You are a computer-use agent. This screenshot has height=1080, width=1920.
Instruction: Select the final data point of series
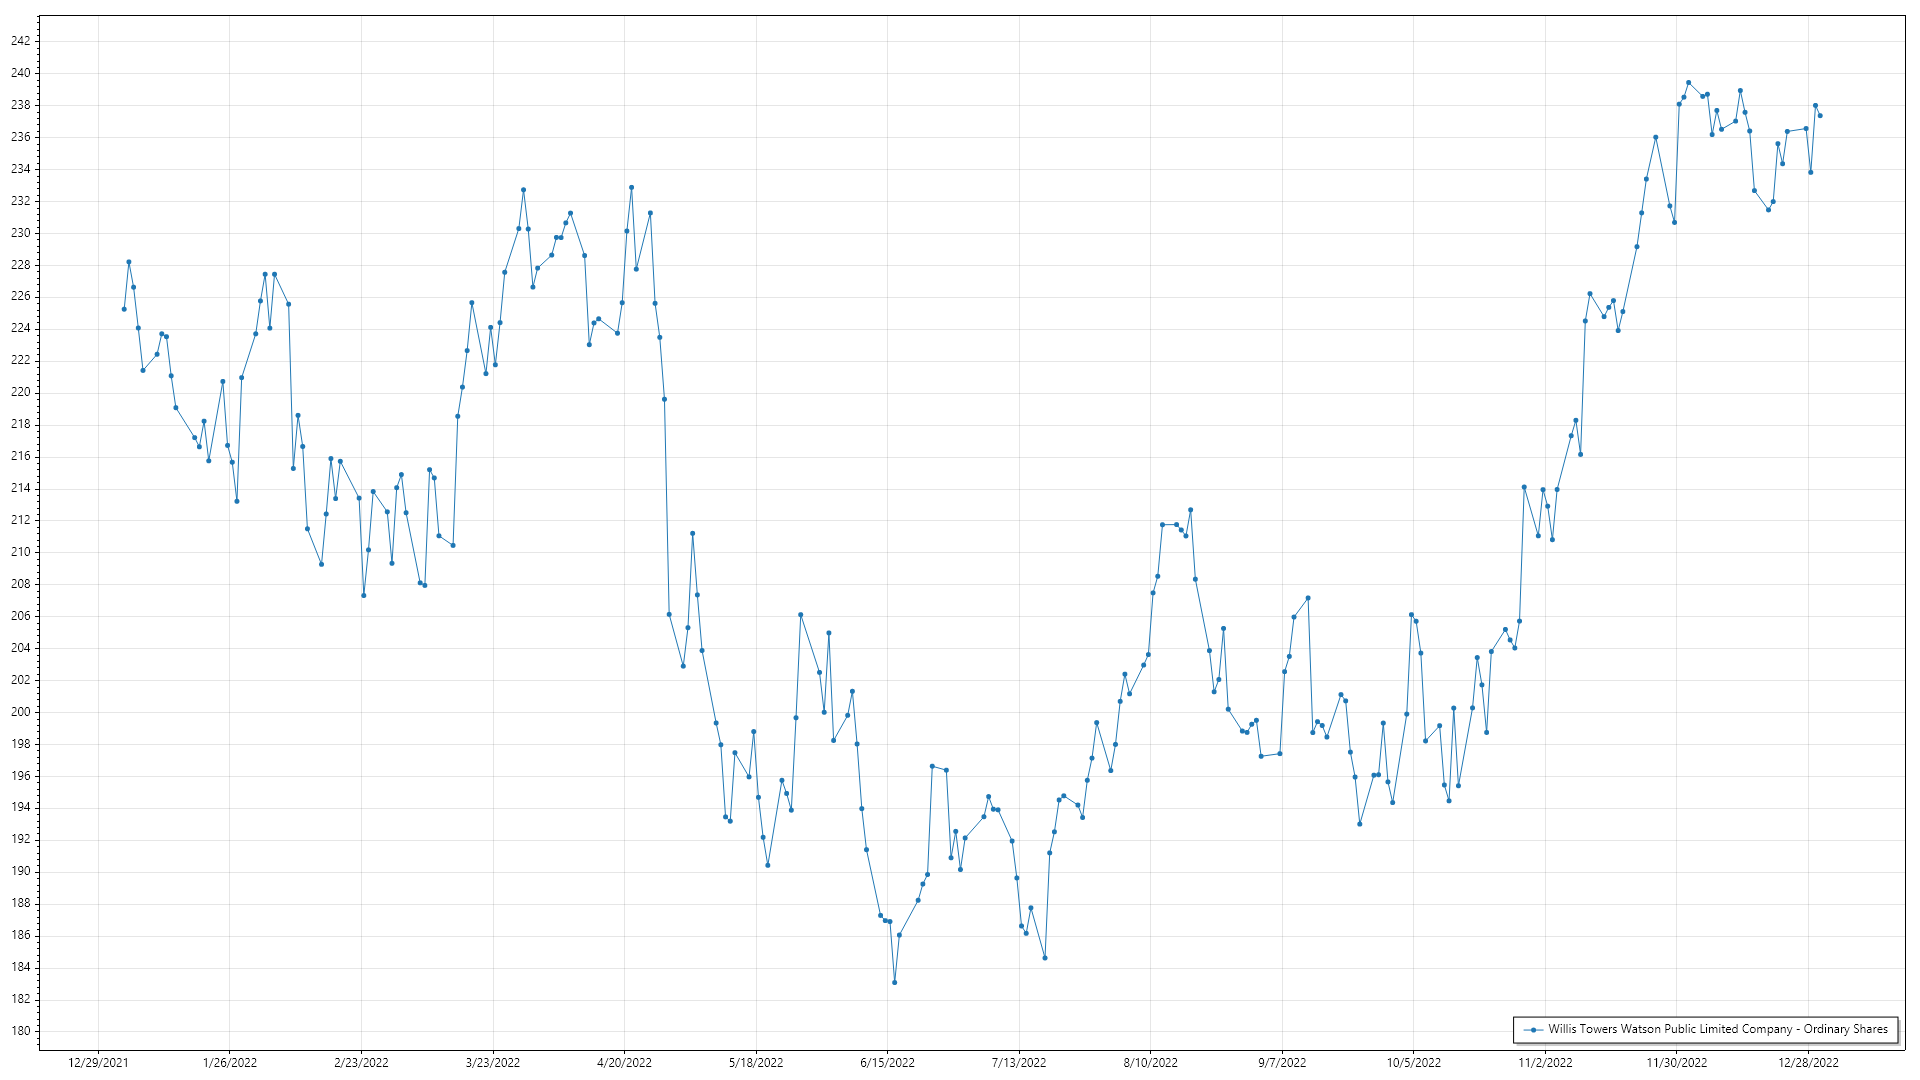pos(1820,116)
